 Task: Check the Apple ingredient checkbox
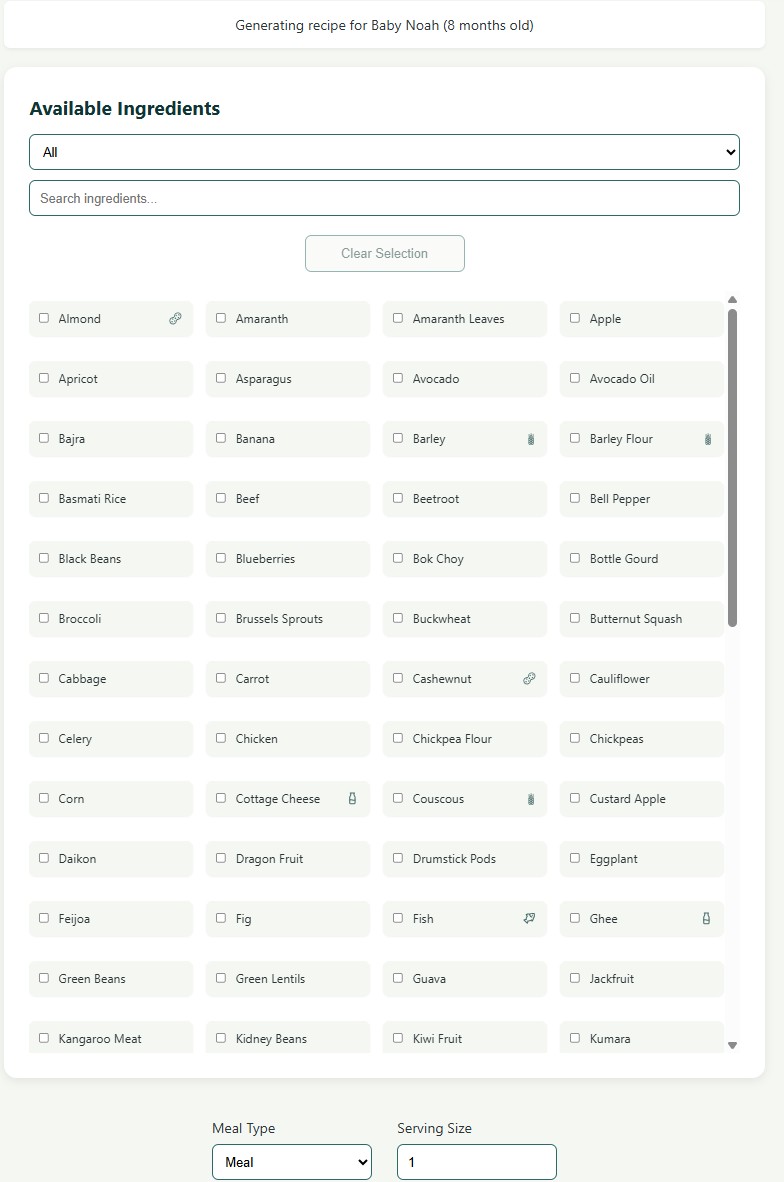575,318
